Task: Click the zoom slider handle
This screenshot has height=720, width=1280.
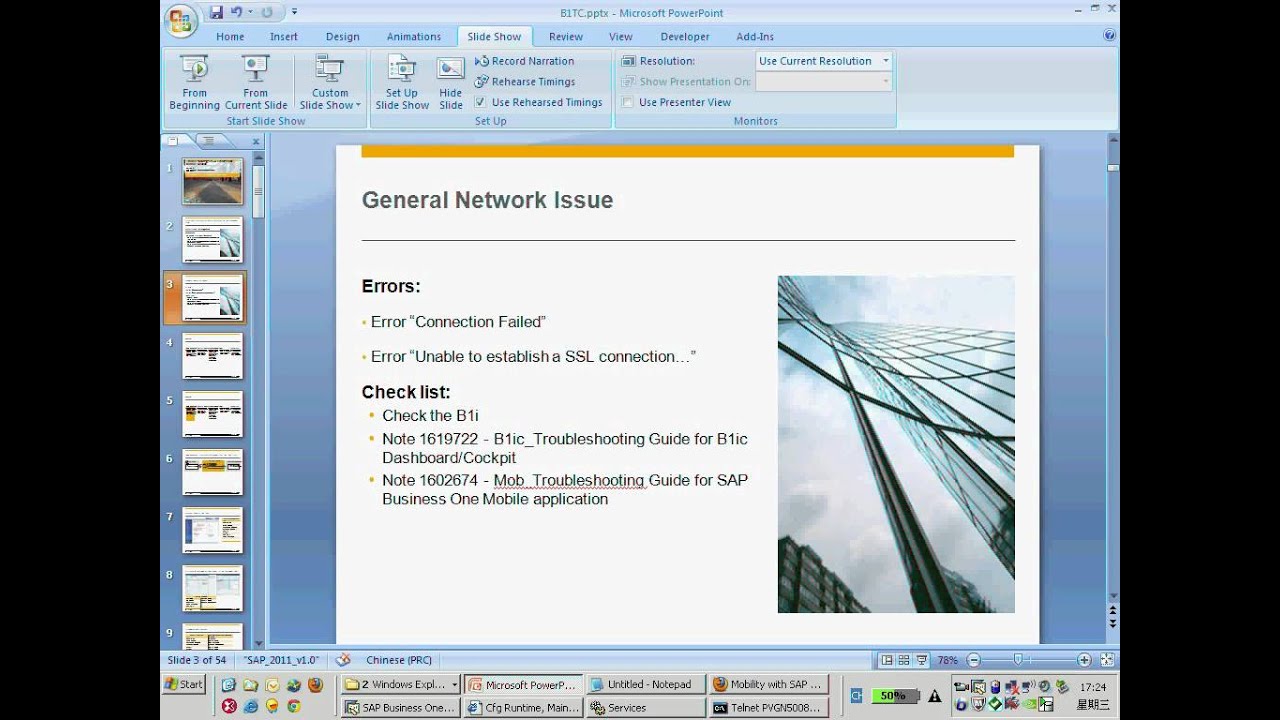Action: tap(1018, 660)
